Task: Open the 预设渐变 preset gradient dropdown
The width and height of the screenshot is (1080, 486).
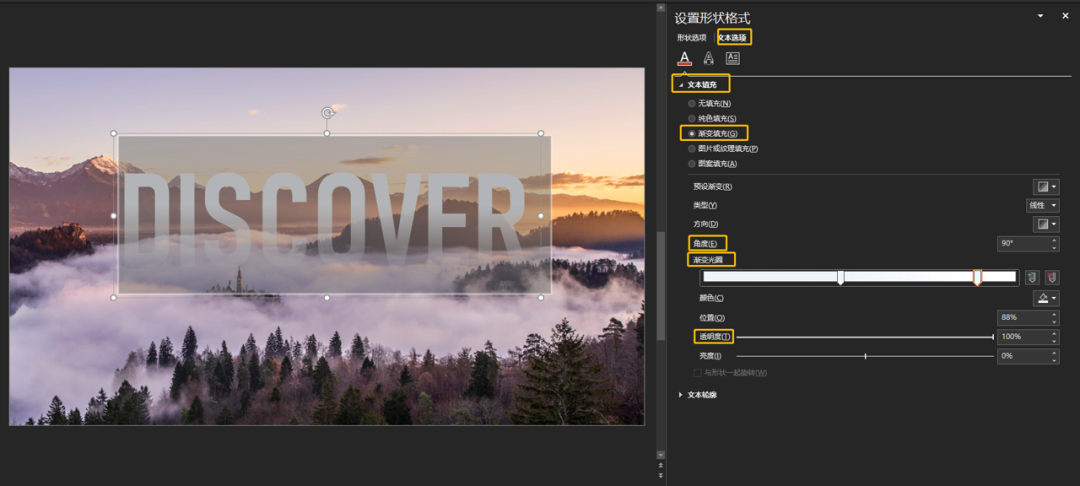Action: coord(1045,186)
